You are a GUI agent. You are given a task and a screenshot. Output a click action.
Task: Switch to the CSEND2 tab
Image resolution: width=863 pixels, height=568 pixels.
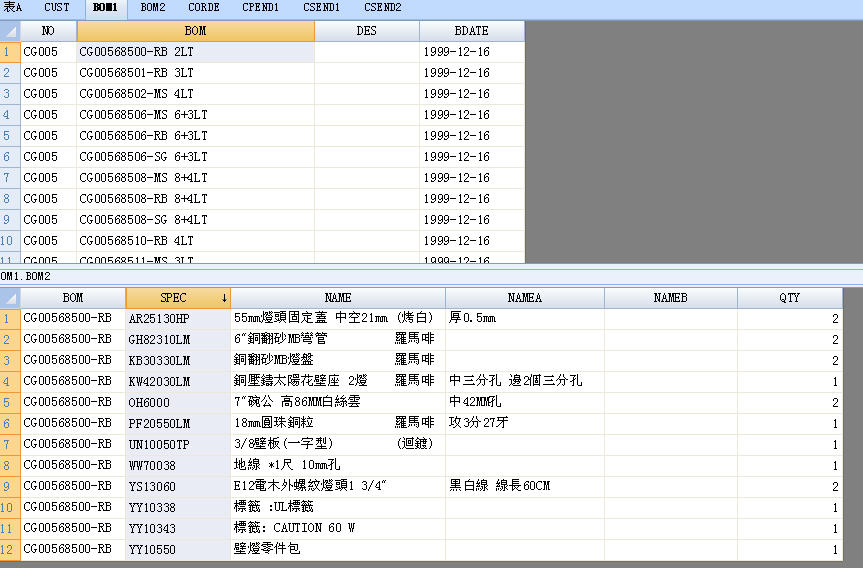382,8
